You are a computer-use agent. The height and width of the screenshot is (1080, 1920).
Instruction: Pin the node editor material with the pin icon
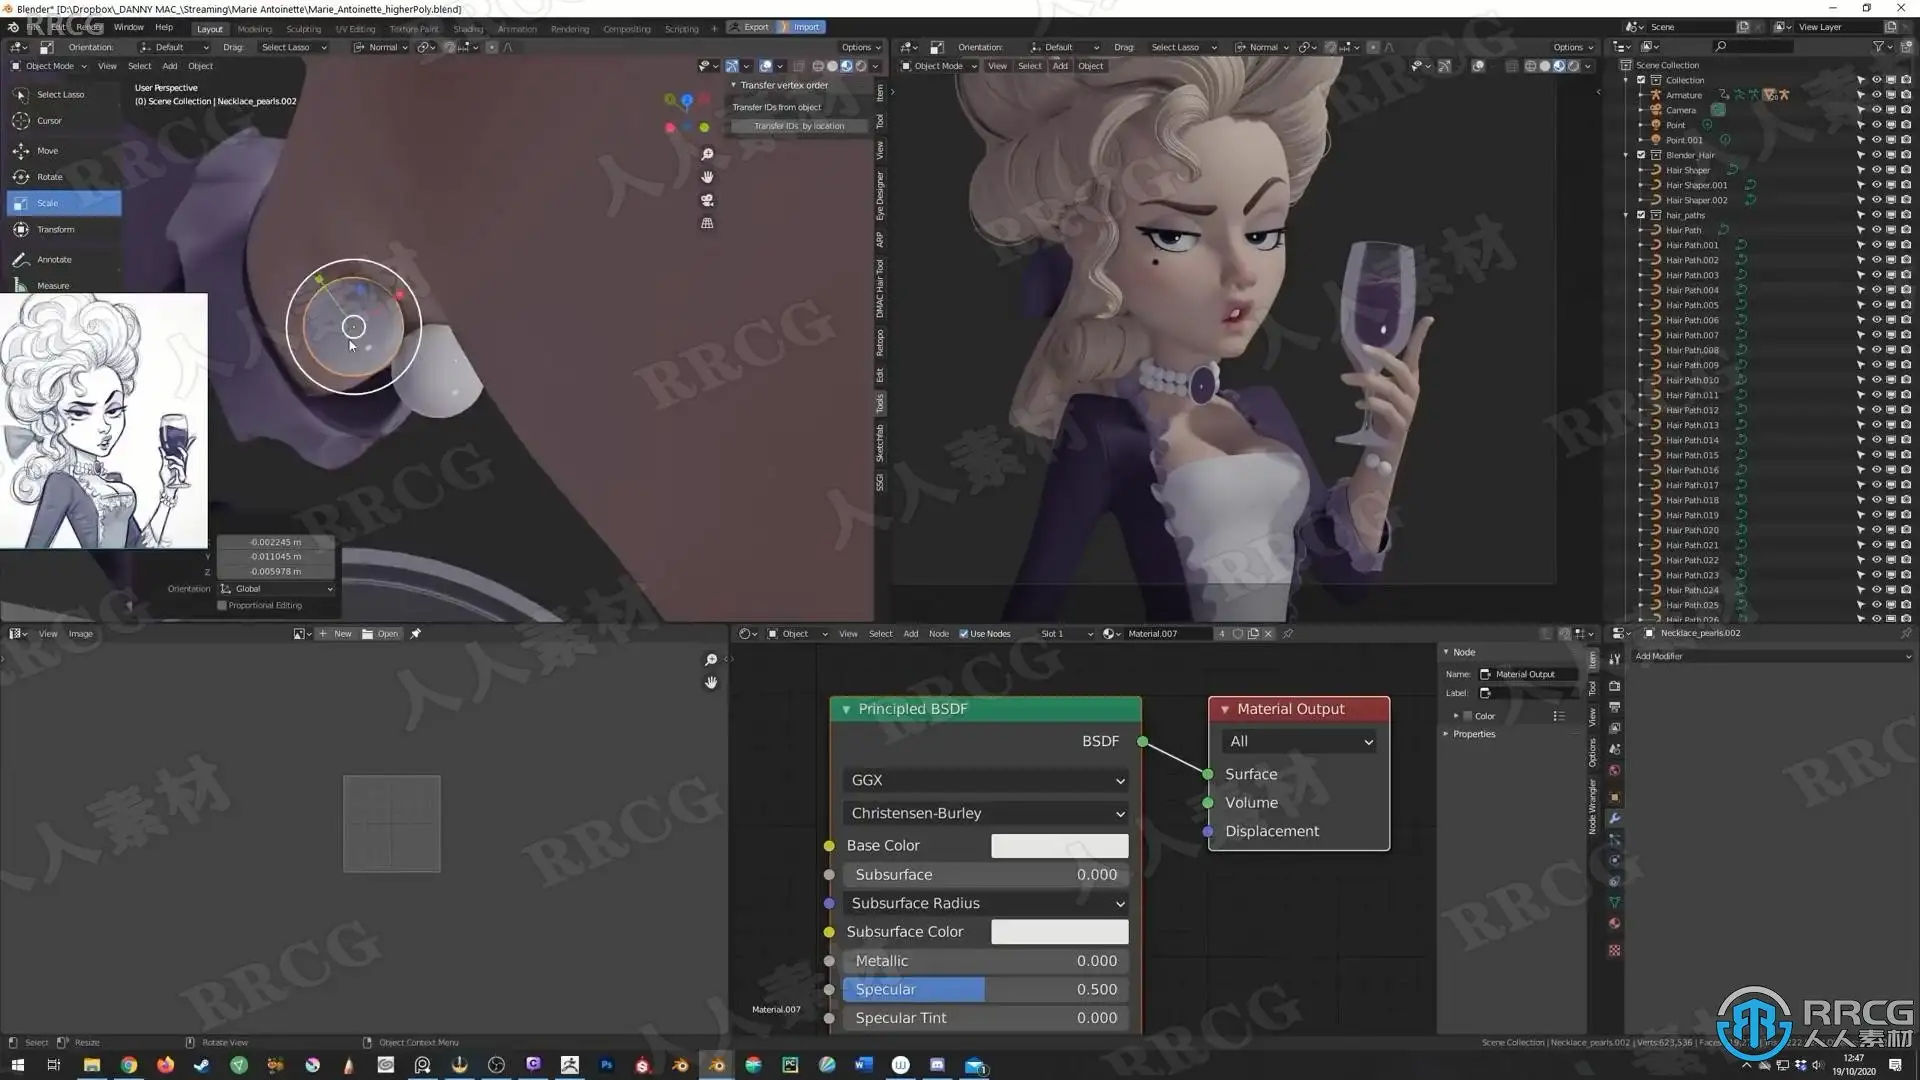1288,634
